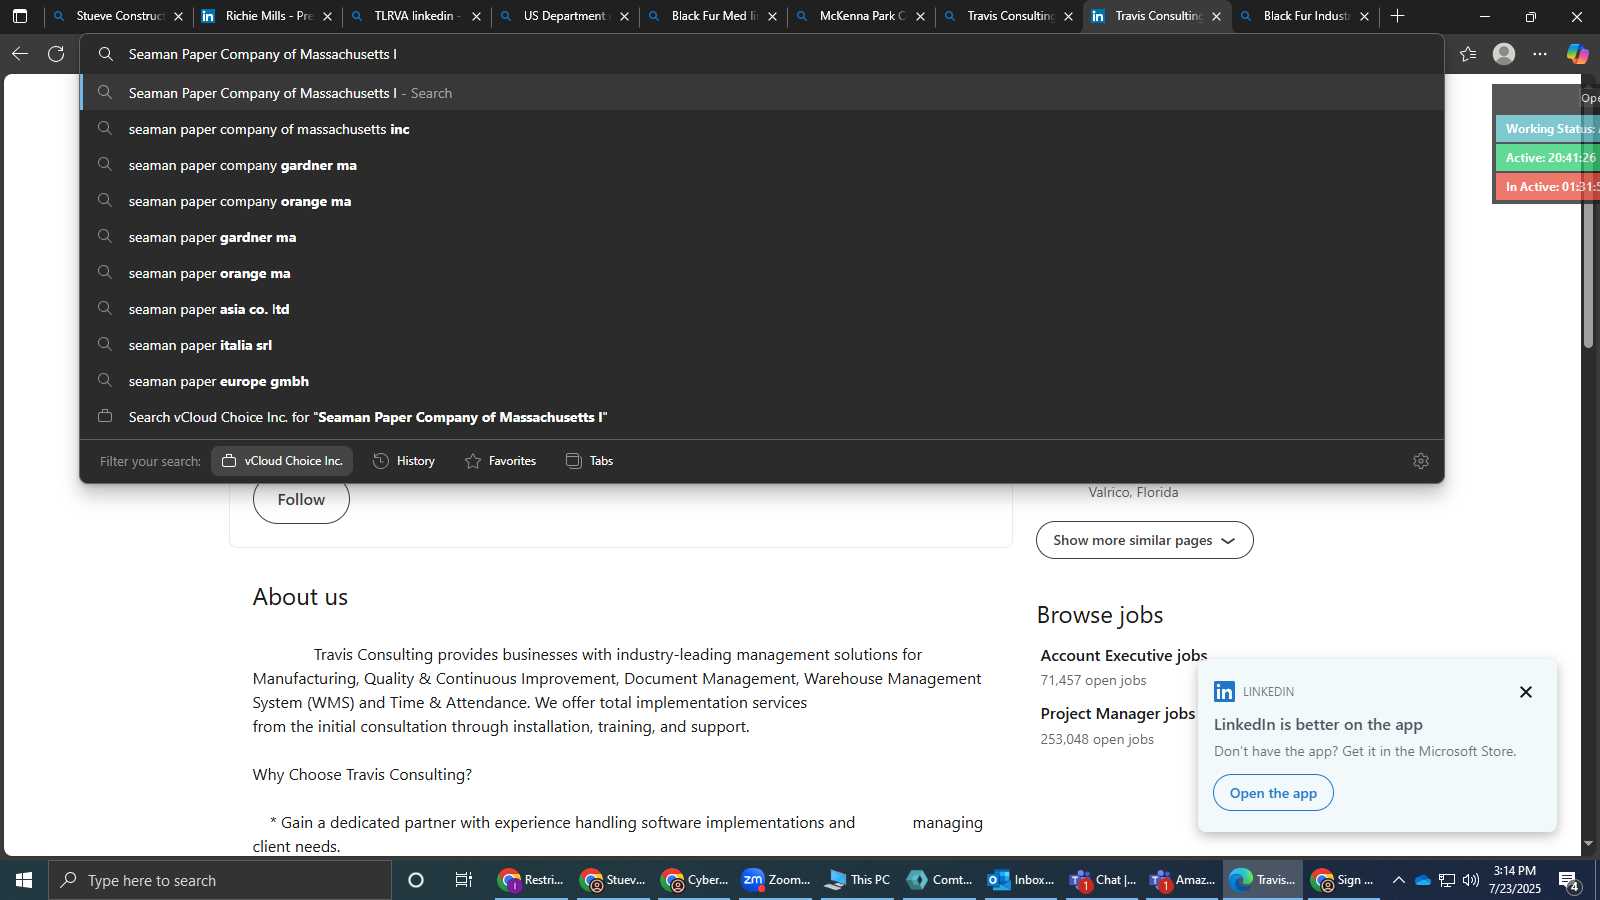Image resolution: width=1600 pixels, height=900 pixels.
Task: Close the Stueve Construction tab
Action: (178, 16)
